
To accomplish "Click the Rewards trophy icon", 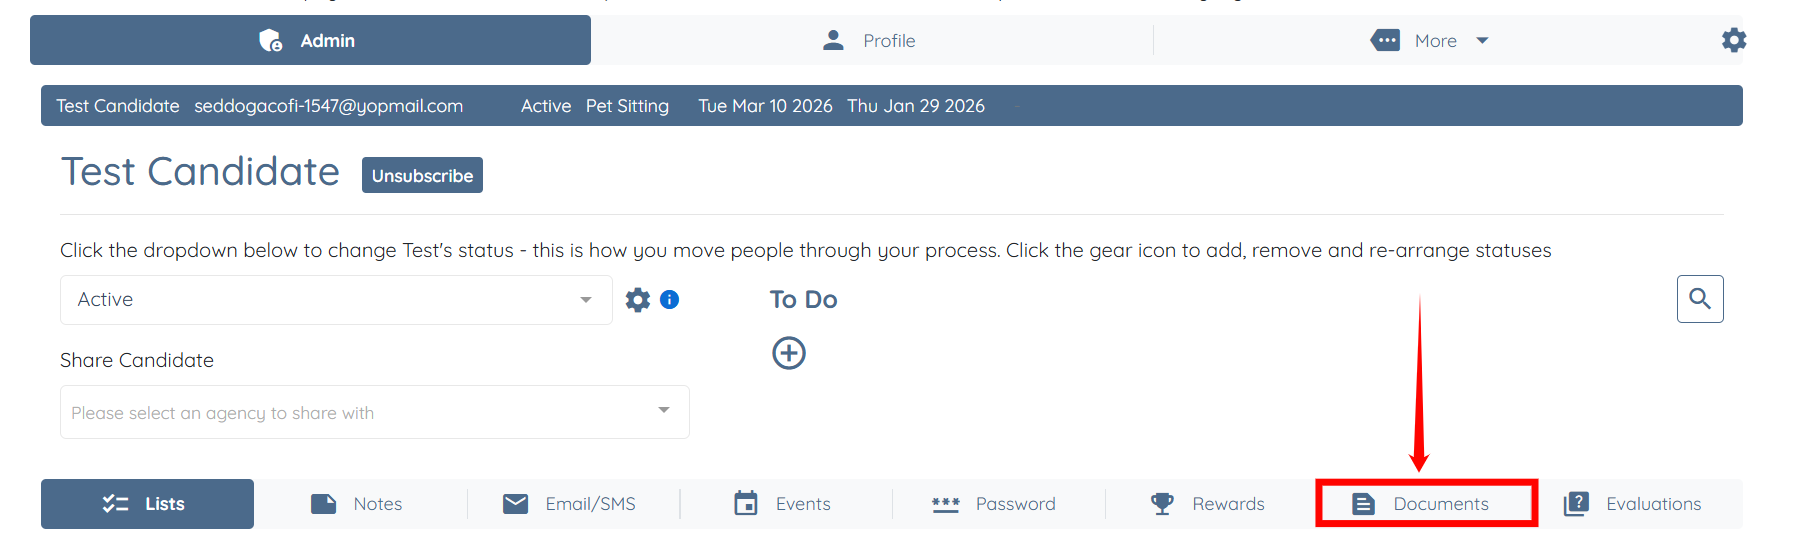I will coord(1161,503).
